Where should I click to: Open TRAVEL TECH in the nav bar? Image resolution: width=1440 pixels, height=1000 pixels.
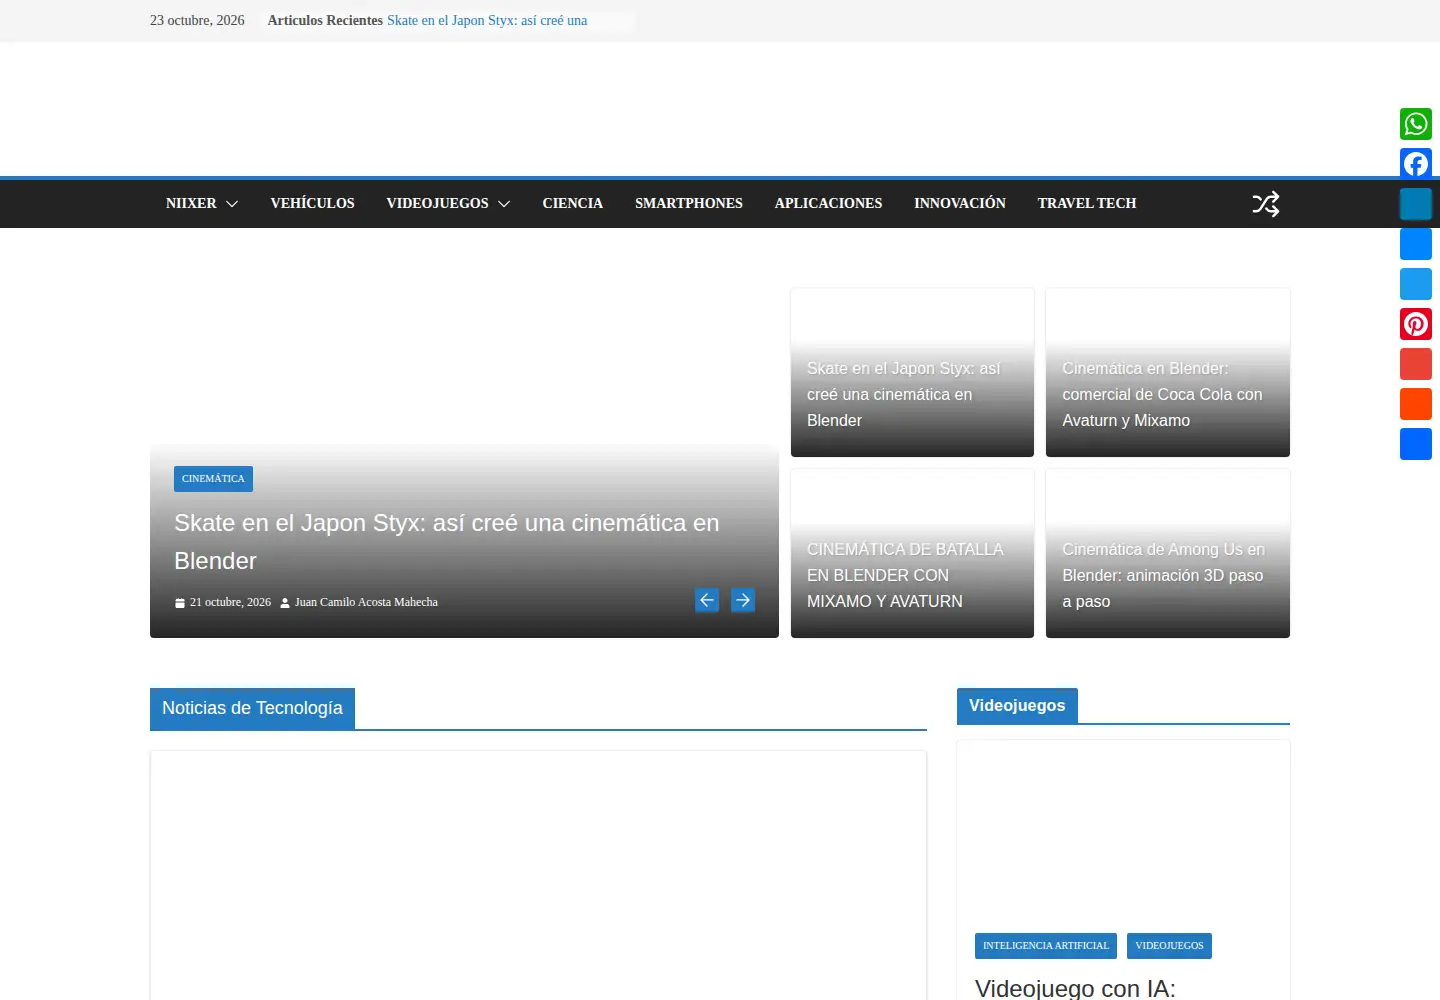tap(1087, 203)
